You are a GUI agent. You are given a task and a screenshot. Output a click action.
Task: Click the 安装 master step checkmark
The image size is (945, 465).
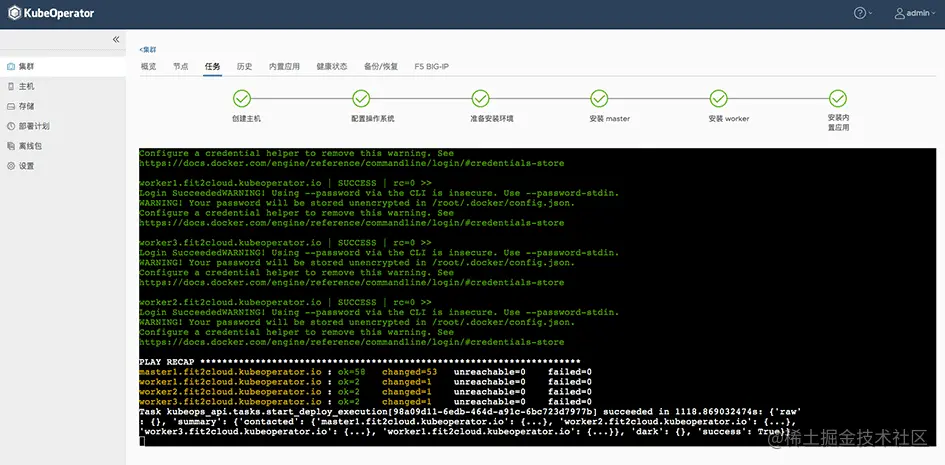[x=599, y=98]
